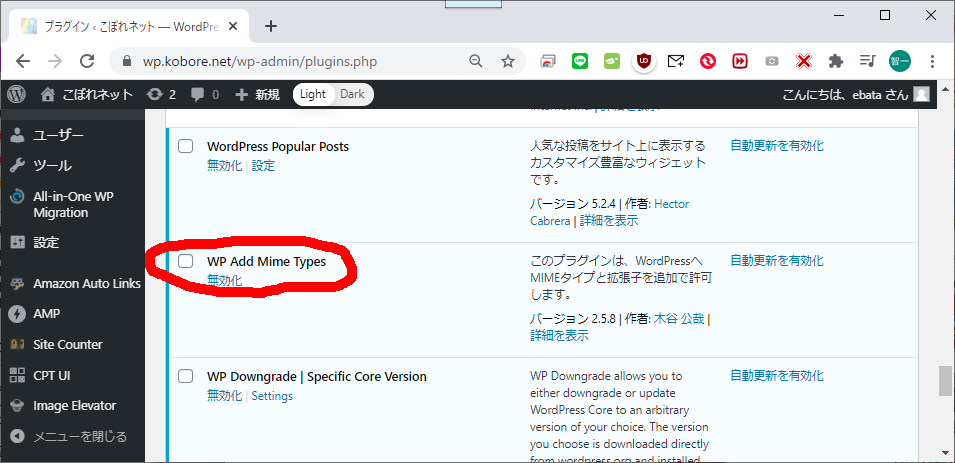955x463 pixels.
Task: Click the LINE extension icon
Action: 580,61
